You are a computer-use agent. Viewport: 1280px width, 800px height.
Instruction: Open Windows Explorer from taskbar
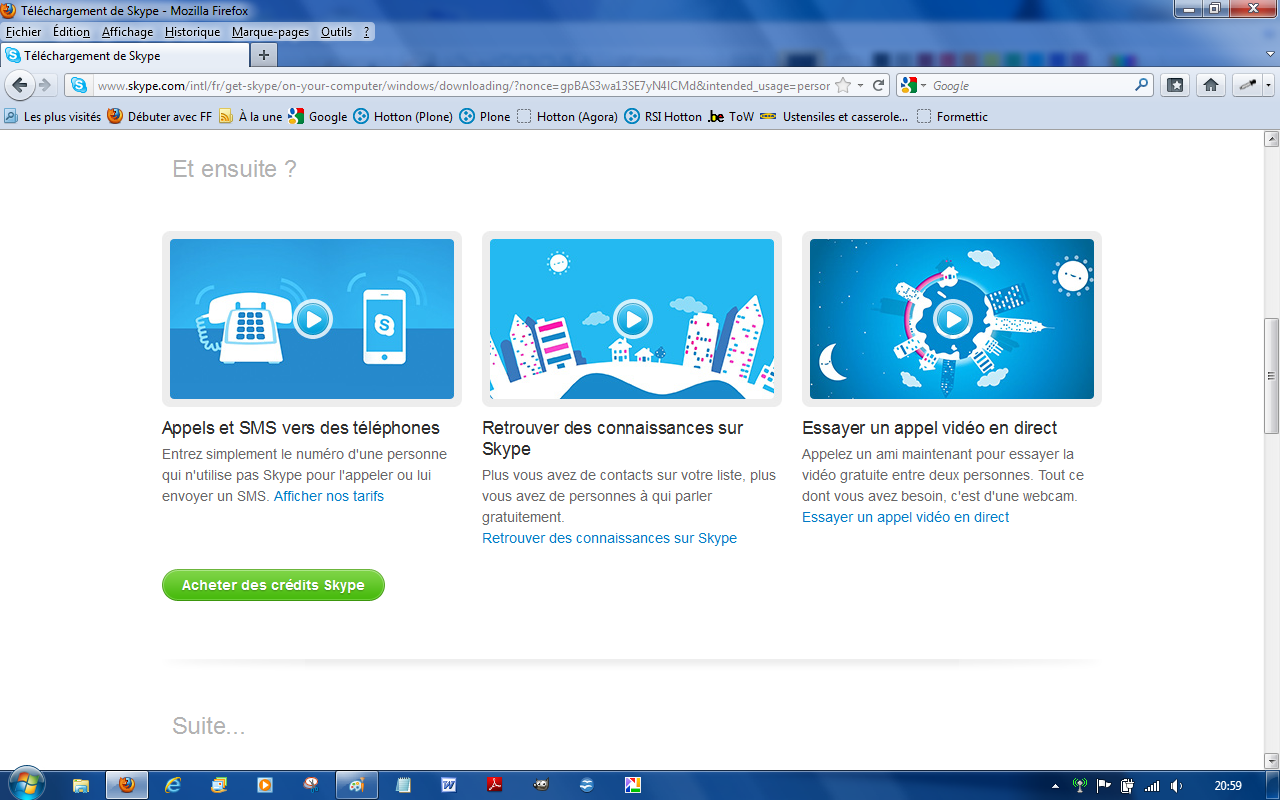tap(81, 785)
